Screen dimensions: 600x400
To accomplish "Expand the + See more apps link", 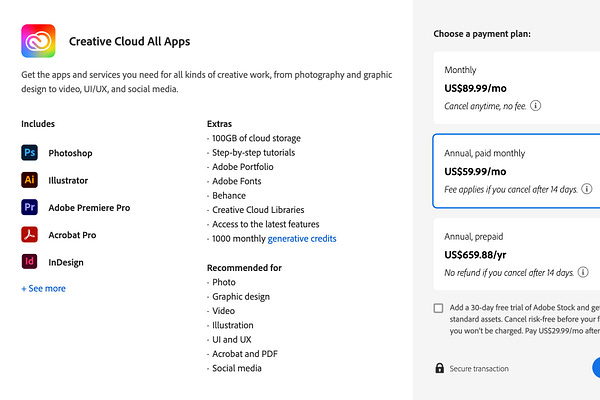I will 43,289.
